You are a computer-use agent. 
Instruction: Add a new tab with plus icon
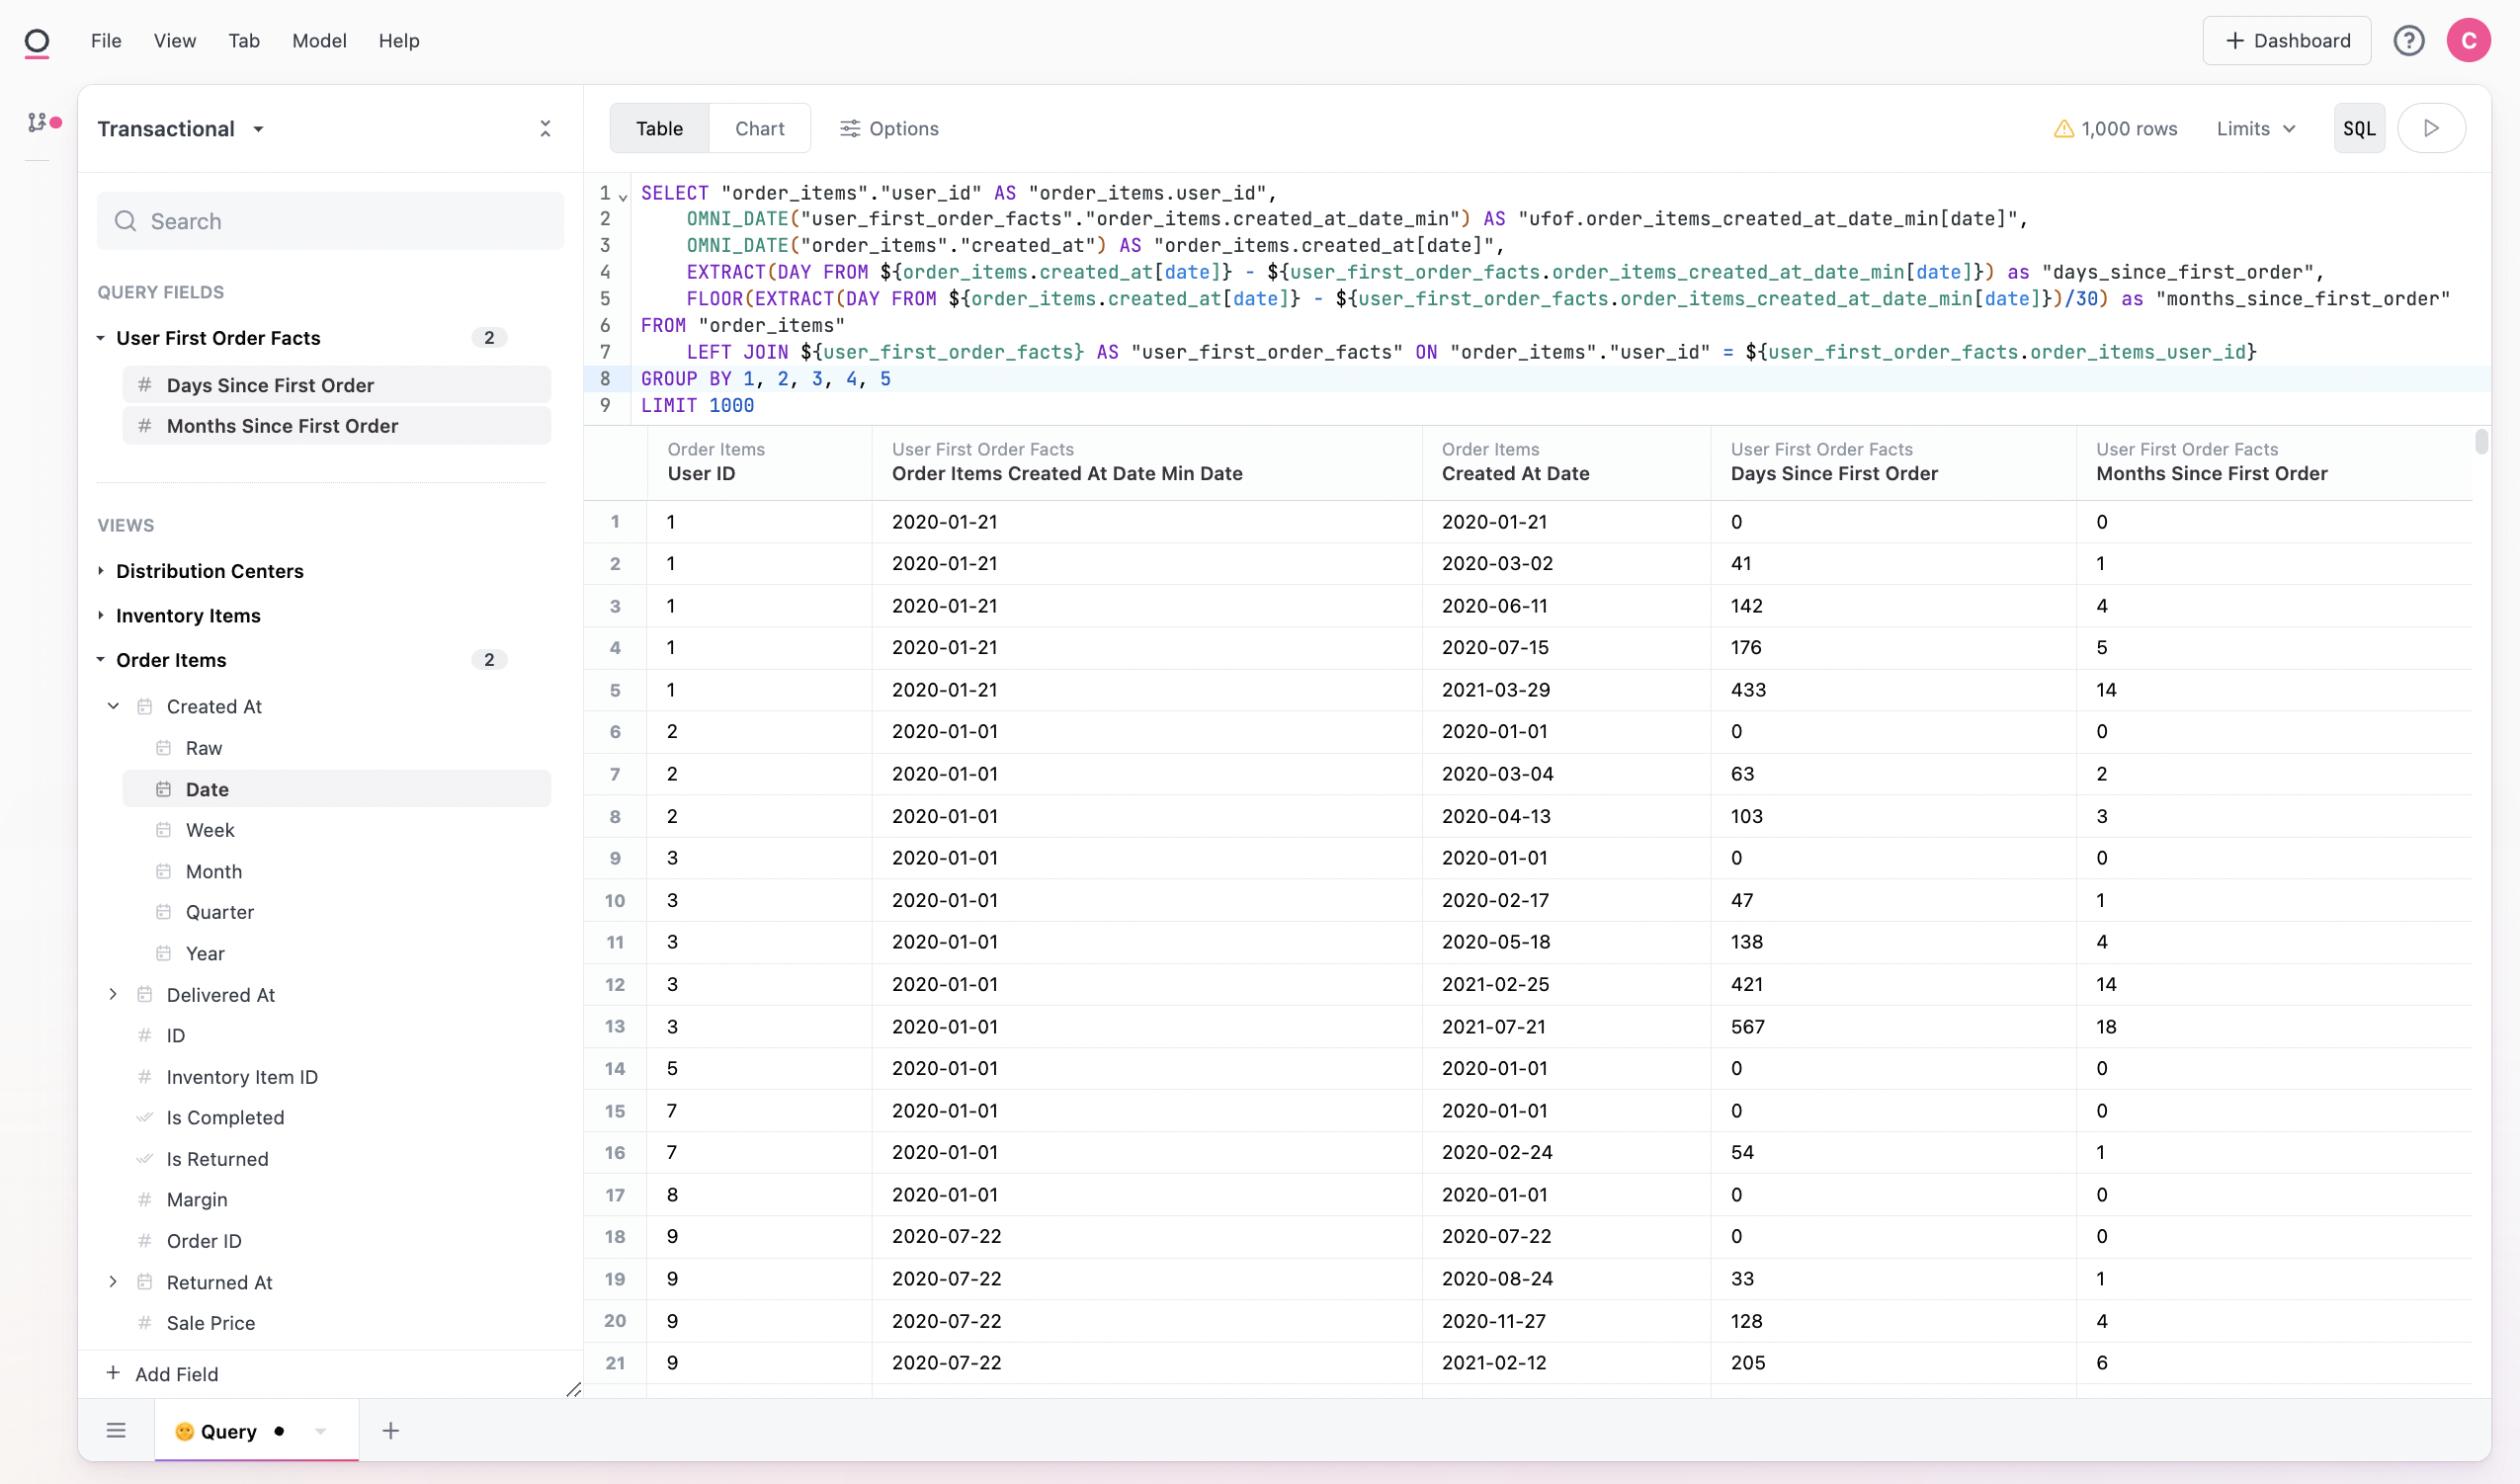pyautogui.click(x=391, y=1430)
